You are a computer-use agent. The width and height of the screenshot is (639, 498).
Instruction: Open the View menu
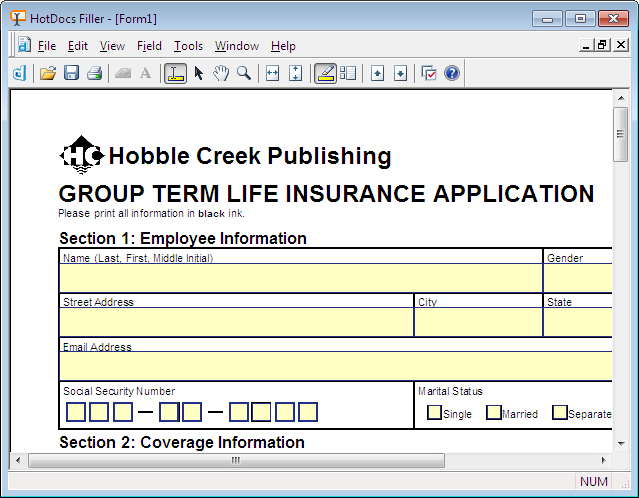tap(112, 46)
